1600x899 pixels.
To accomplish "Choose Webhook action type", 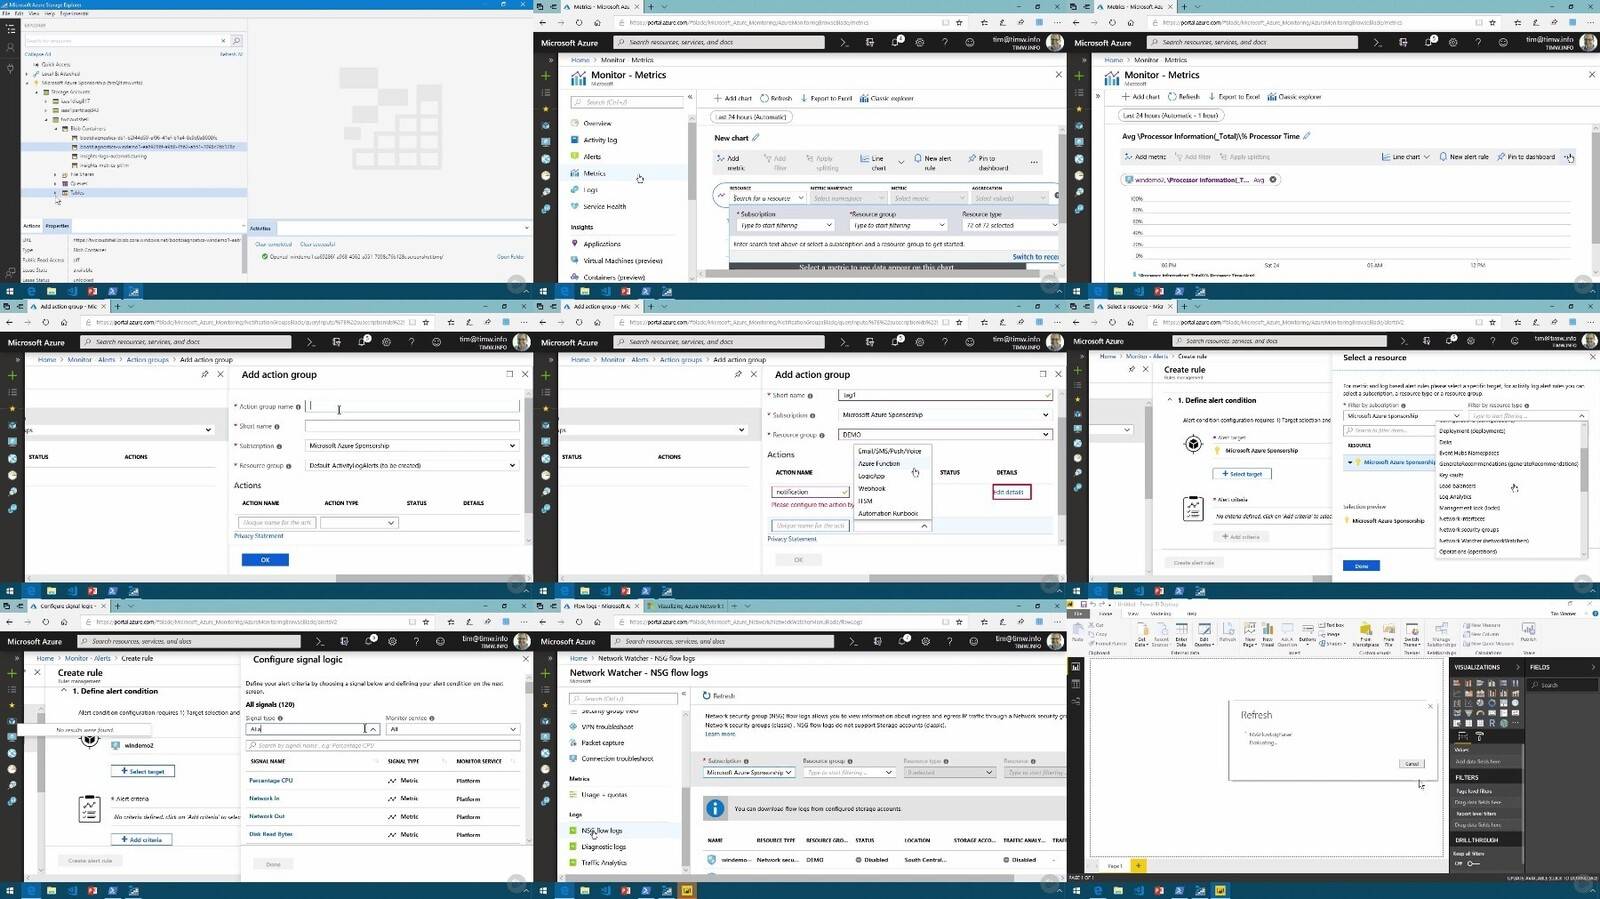I will point(872,488).
